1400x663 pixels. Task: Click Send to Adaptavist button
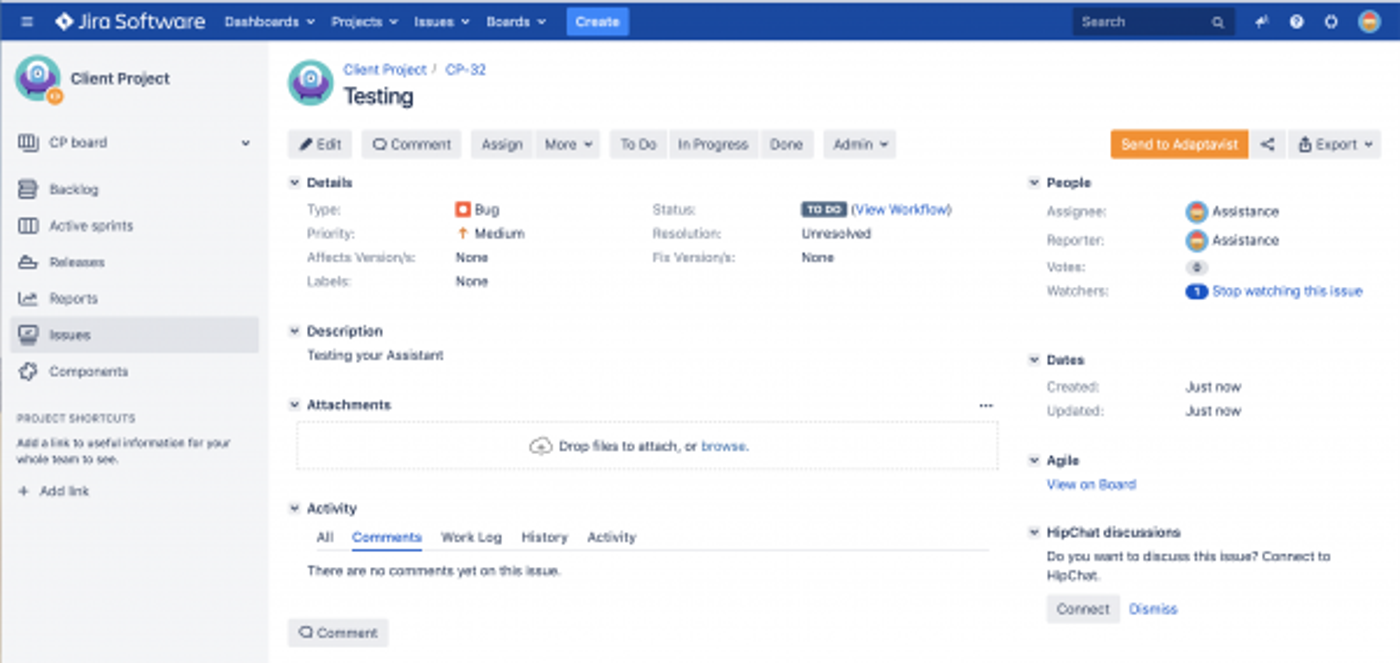coord(1179,144)
